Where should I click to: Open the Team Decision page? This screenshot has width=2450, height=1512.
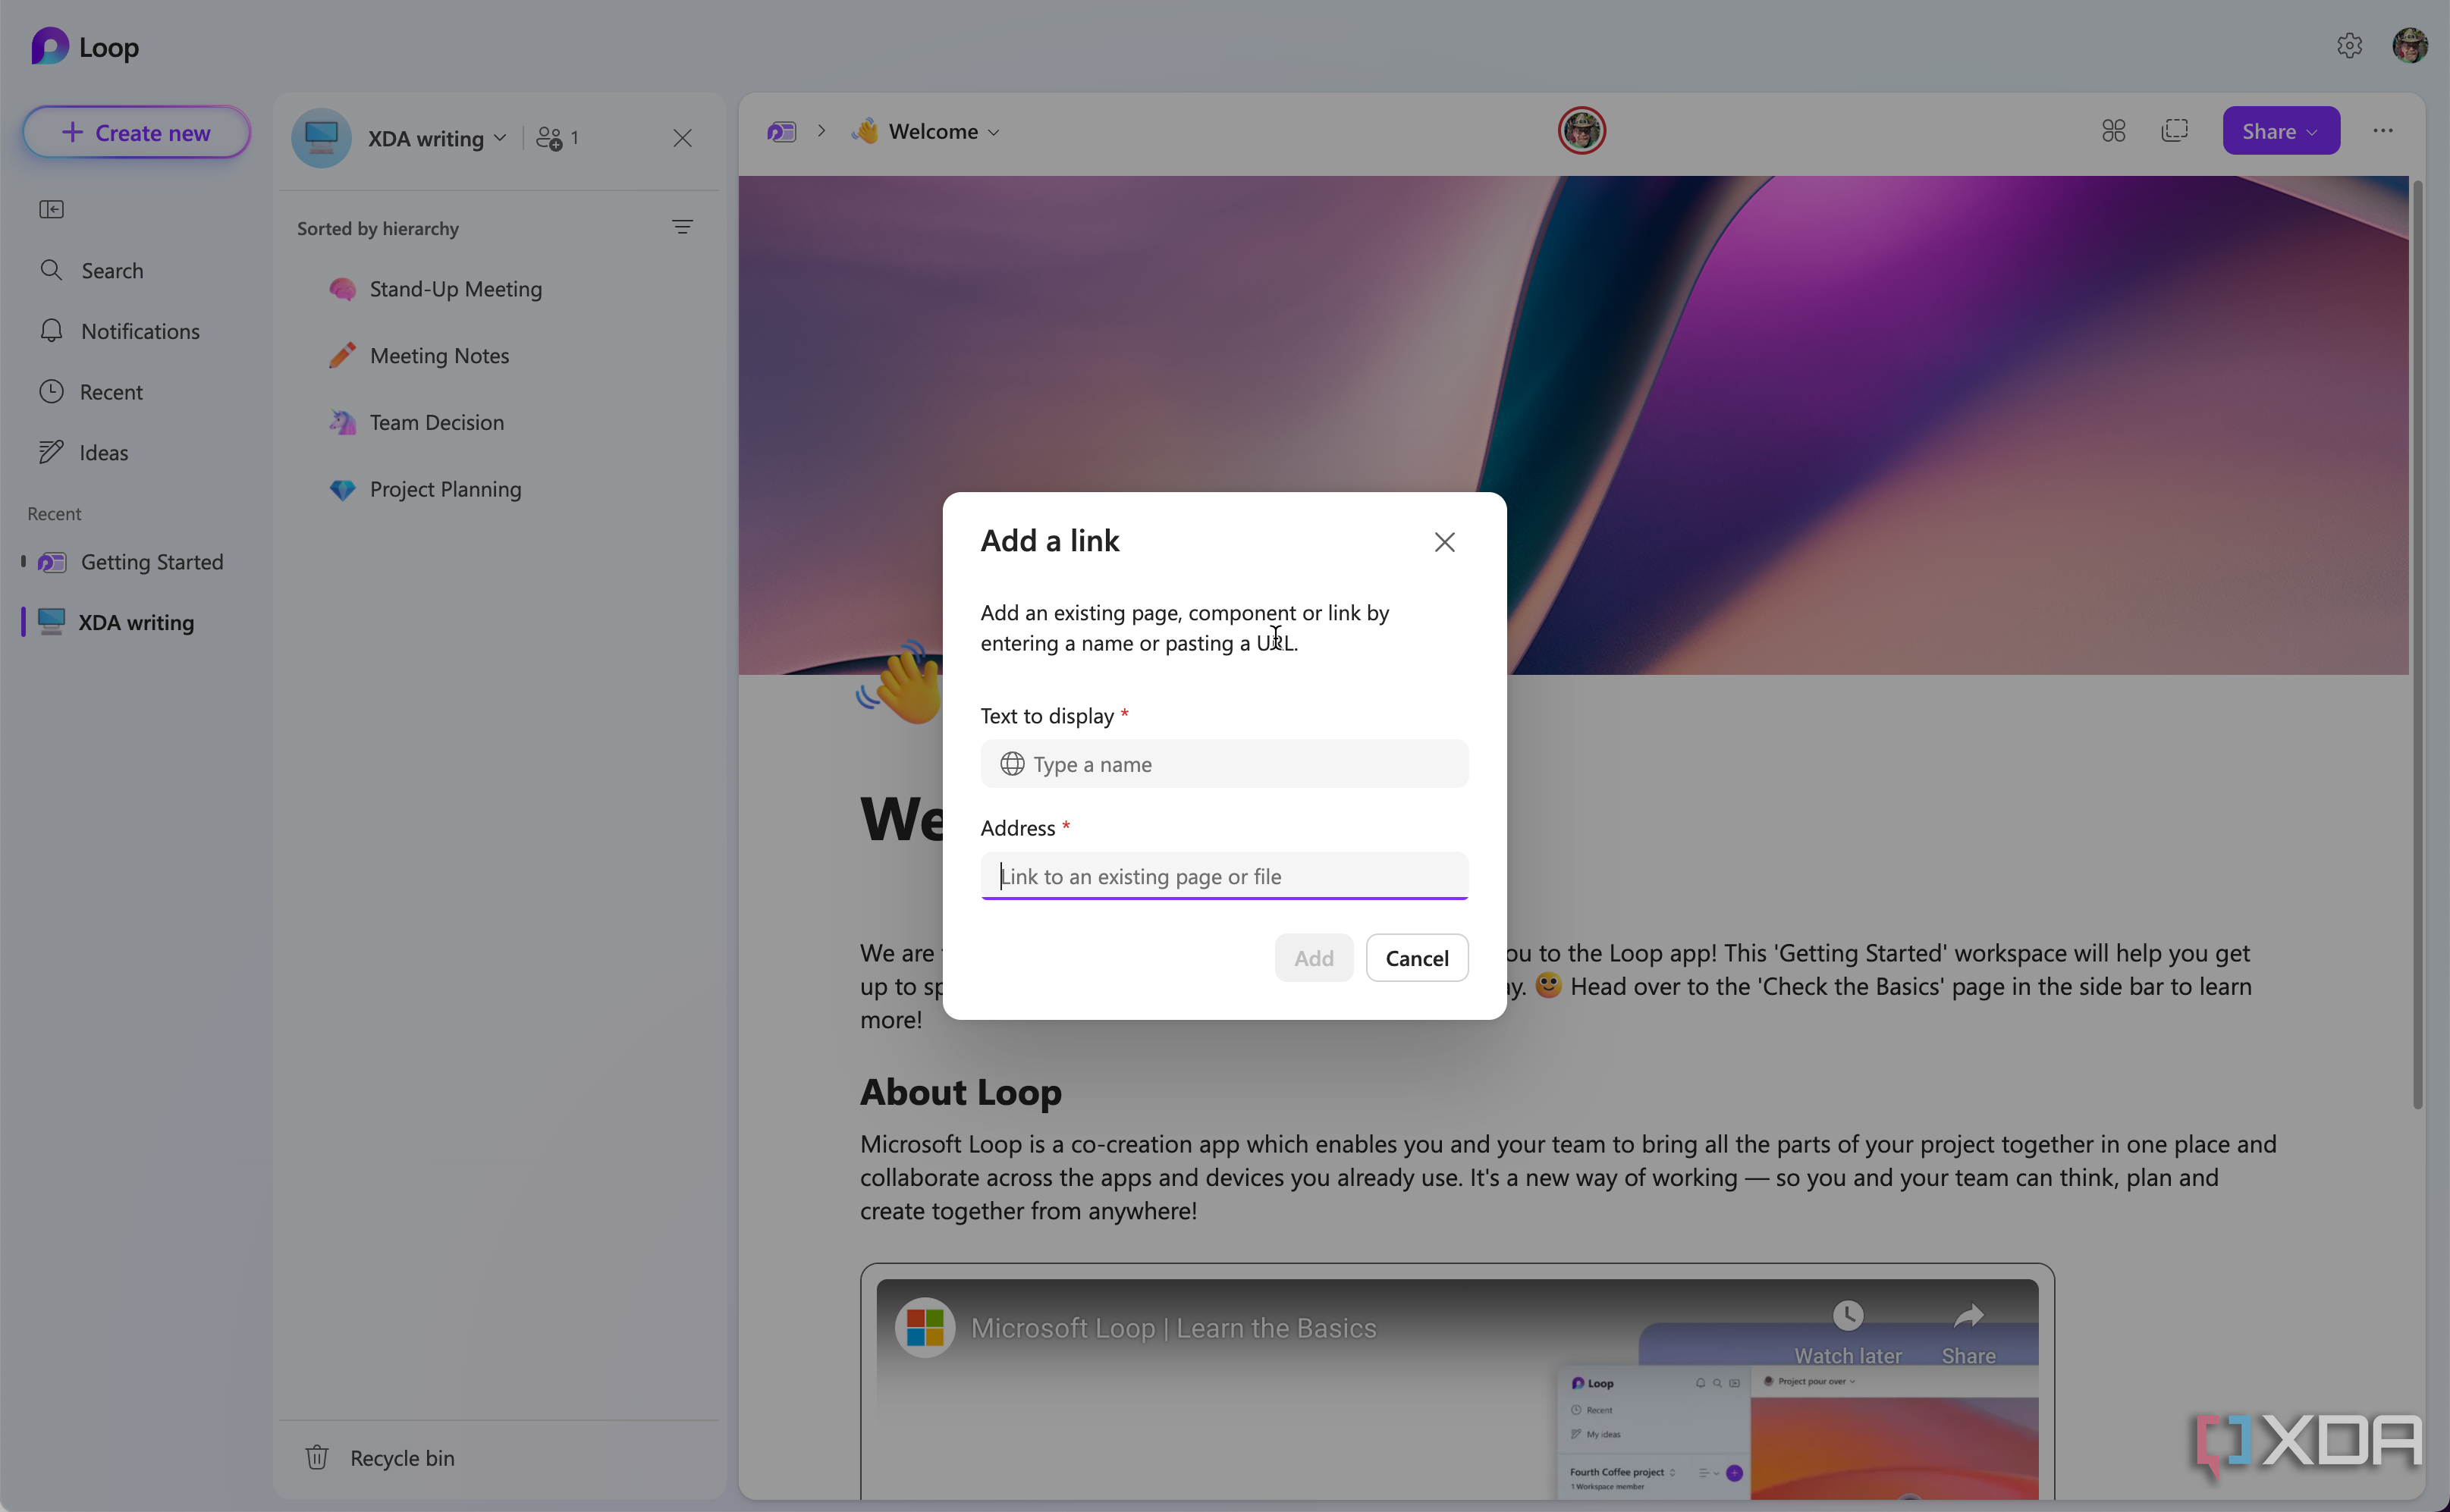point(436,422)
